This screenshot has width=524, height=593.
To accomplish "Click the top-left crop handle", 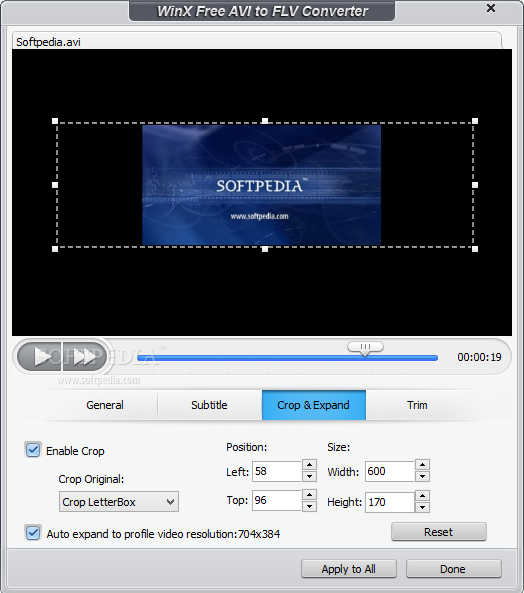I will point(55,121).
